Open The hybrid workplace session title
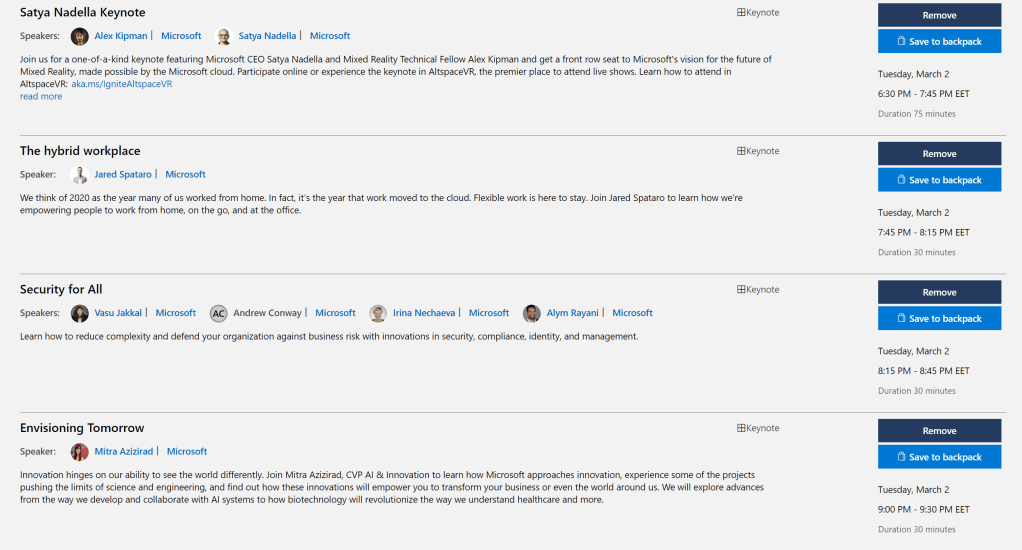The height and width of the screenshot is (550, 1022). click(x=80, y=151)
